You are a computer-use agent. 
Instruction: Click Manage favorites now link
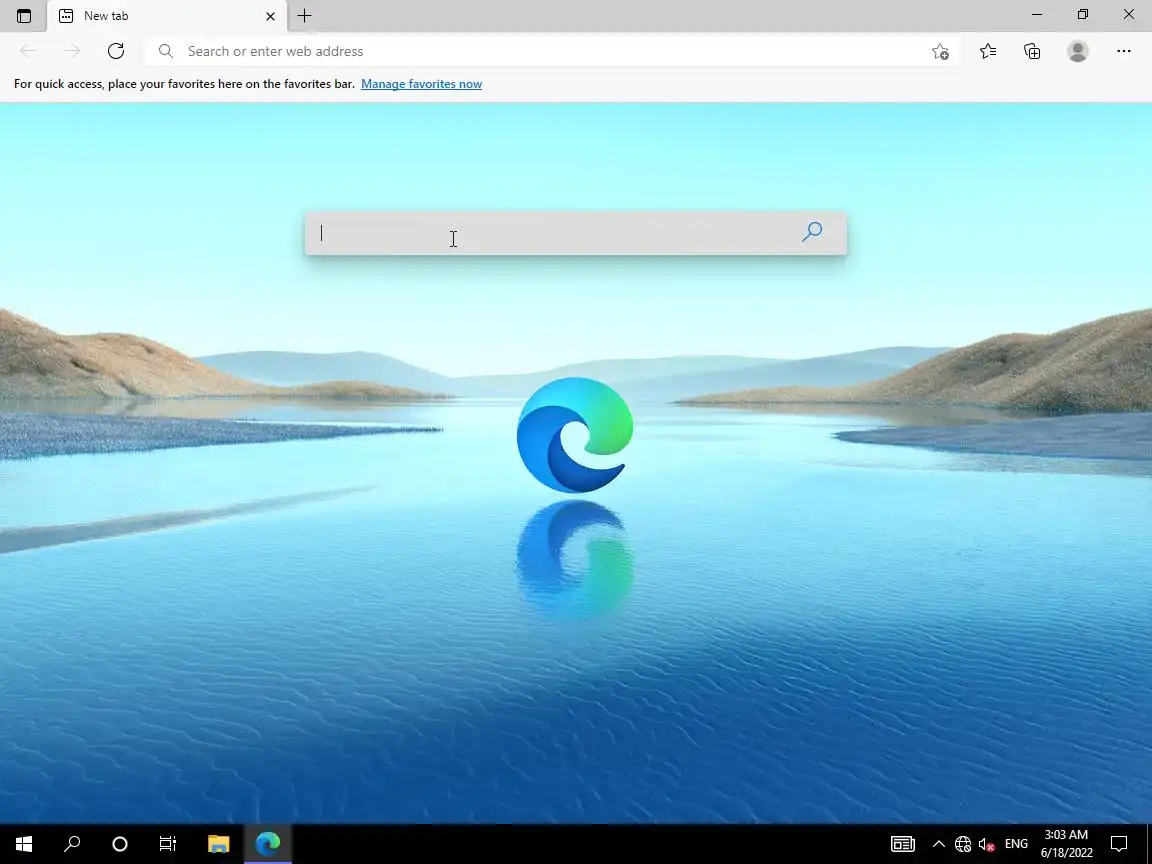click(421, 84)
